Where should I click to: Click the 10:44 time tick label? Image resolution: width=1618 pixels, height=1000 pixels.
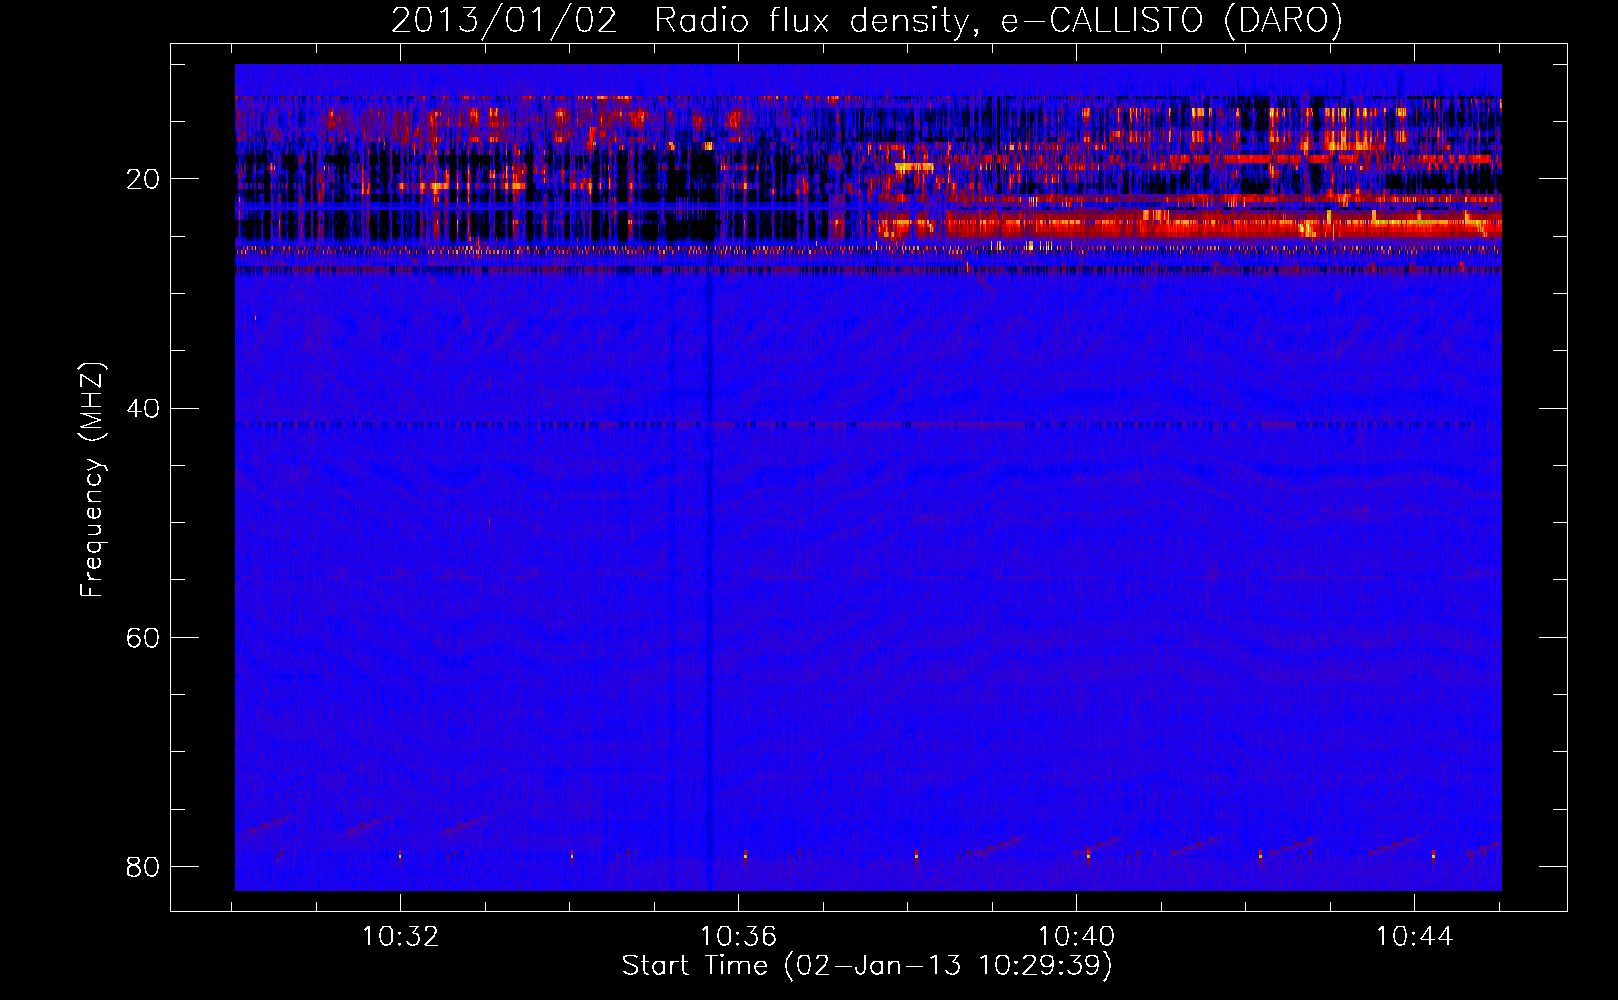1415,937
